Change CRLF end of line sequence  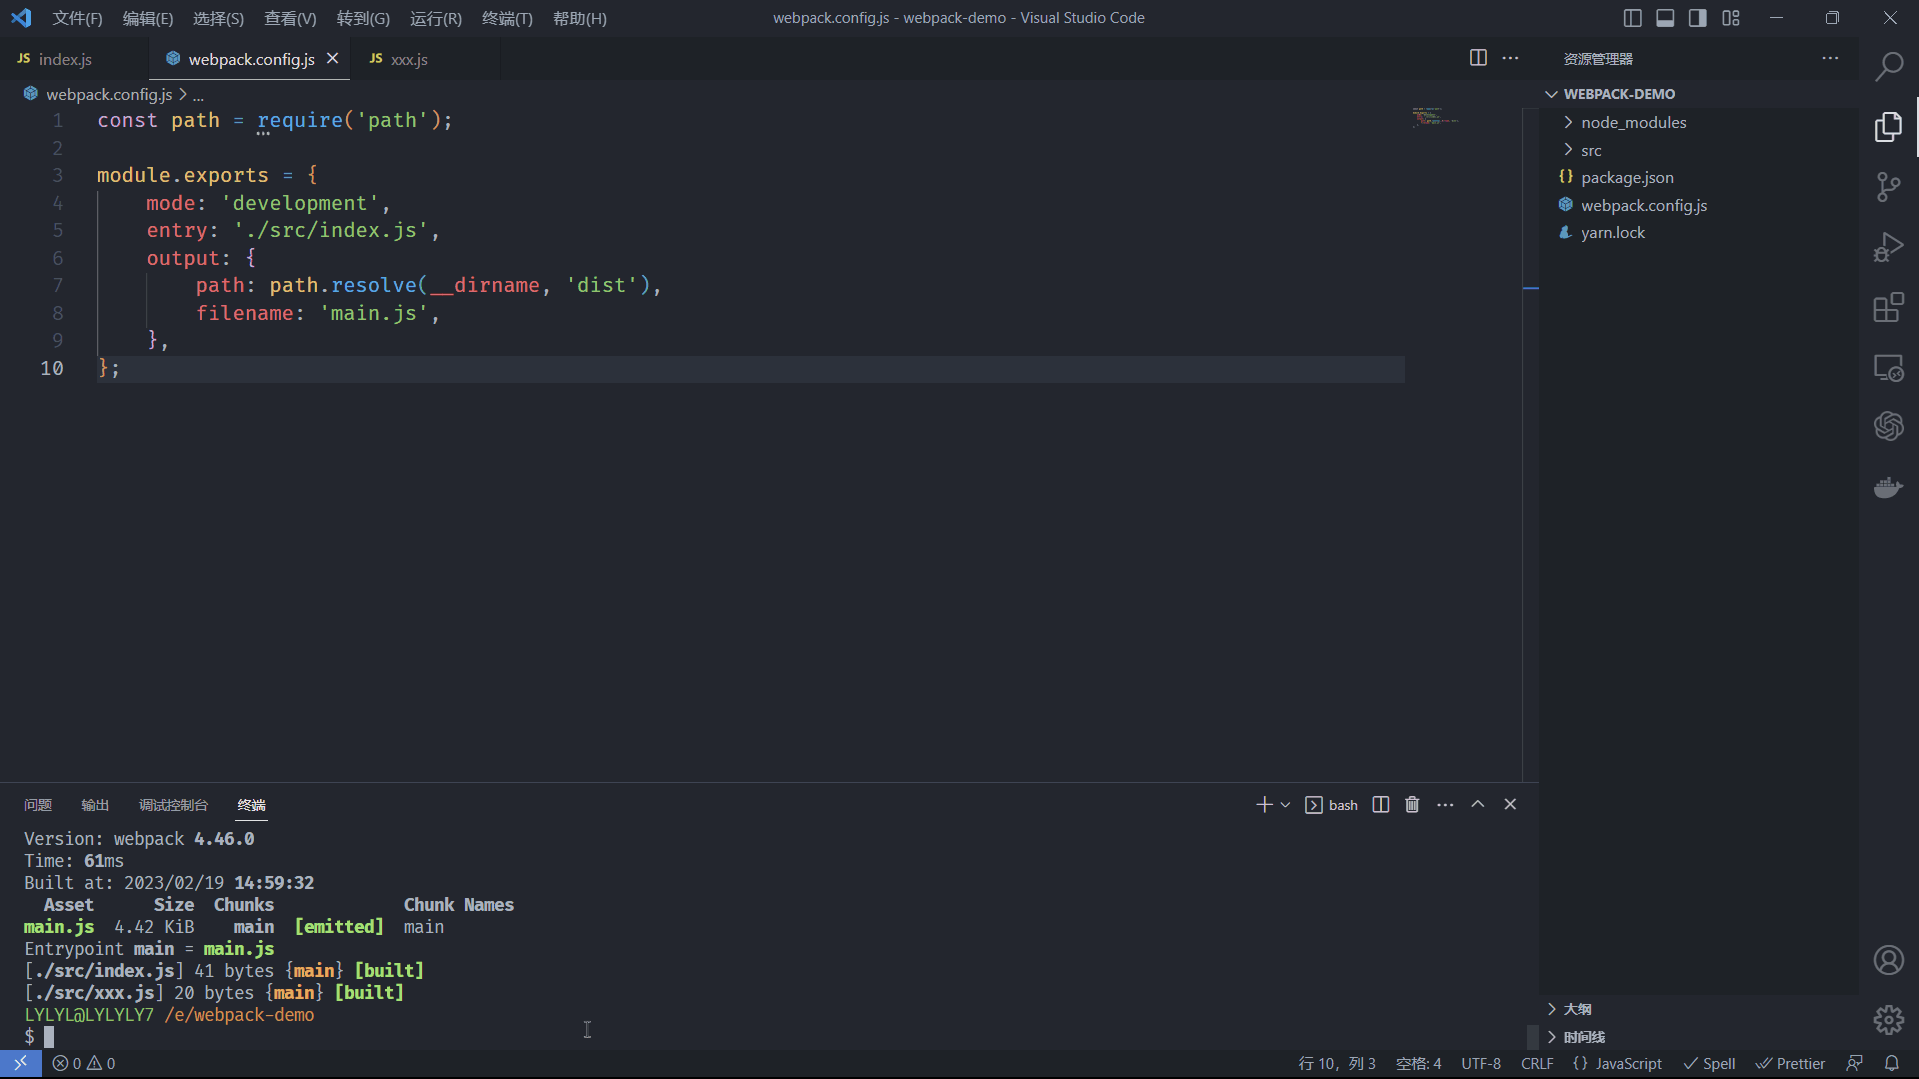[x=1537, y=1063]
